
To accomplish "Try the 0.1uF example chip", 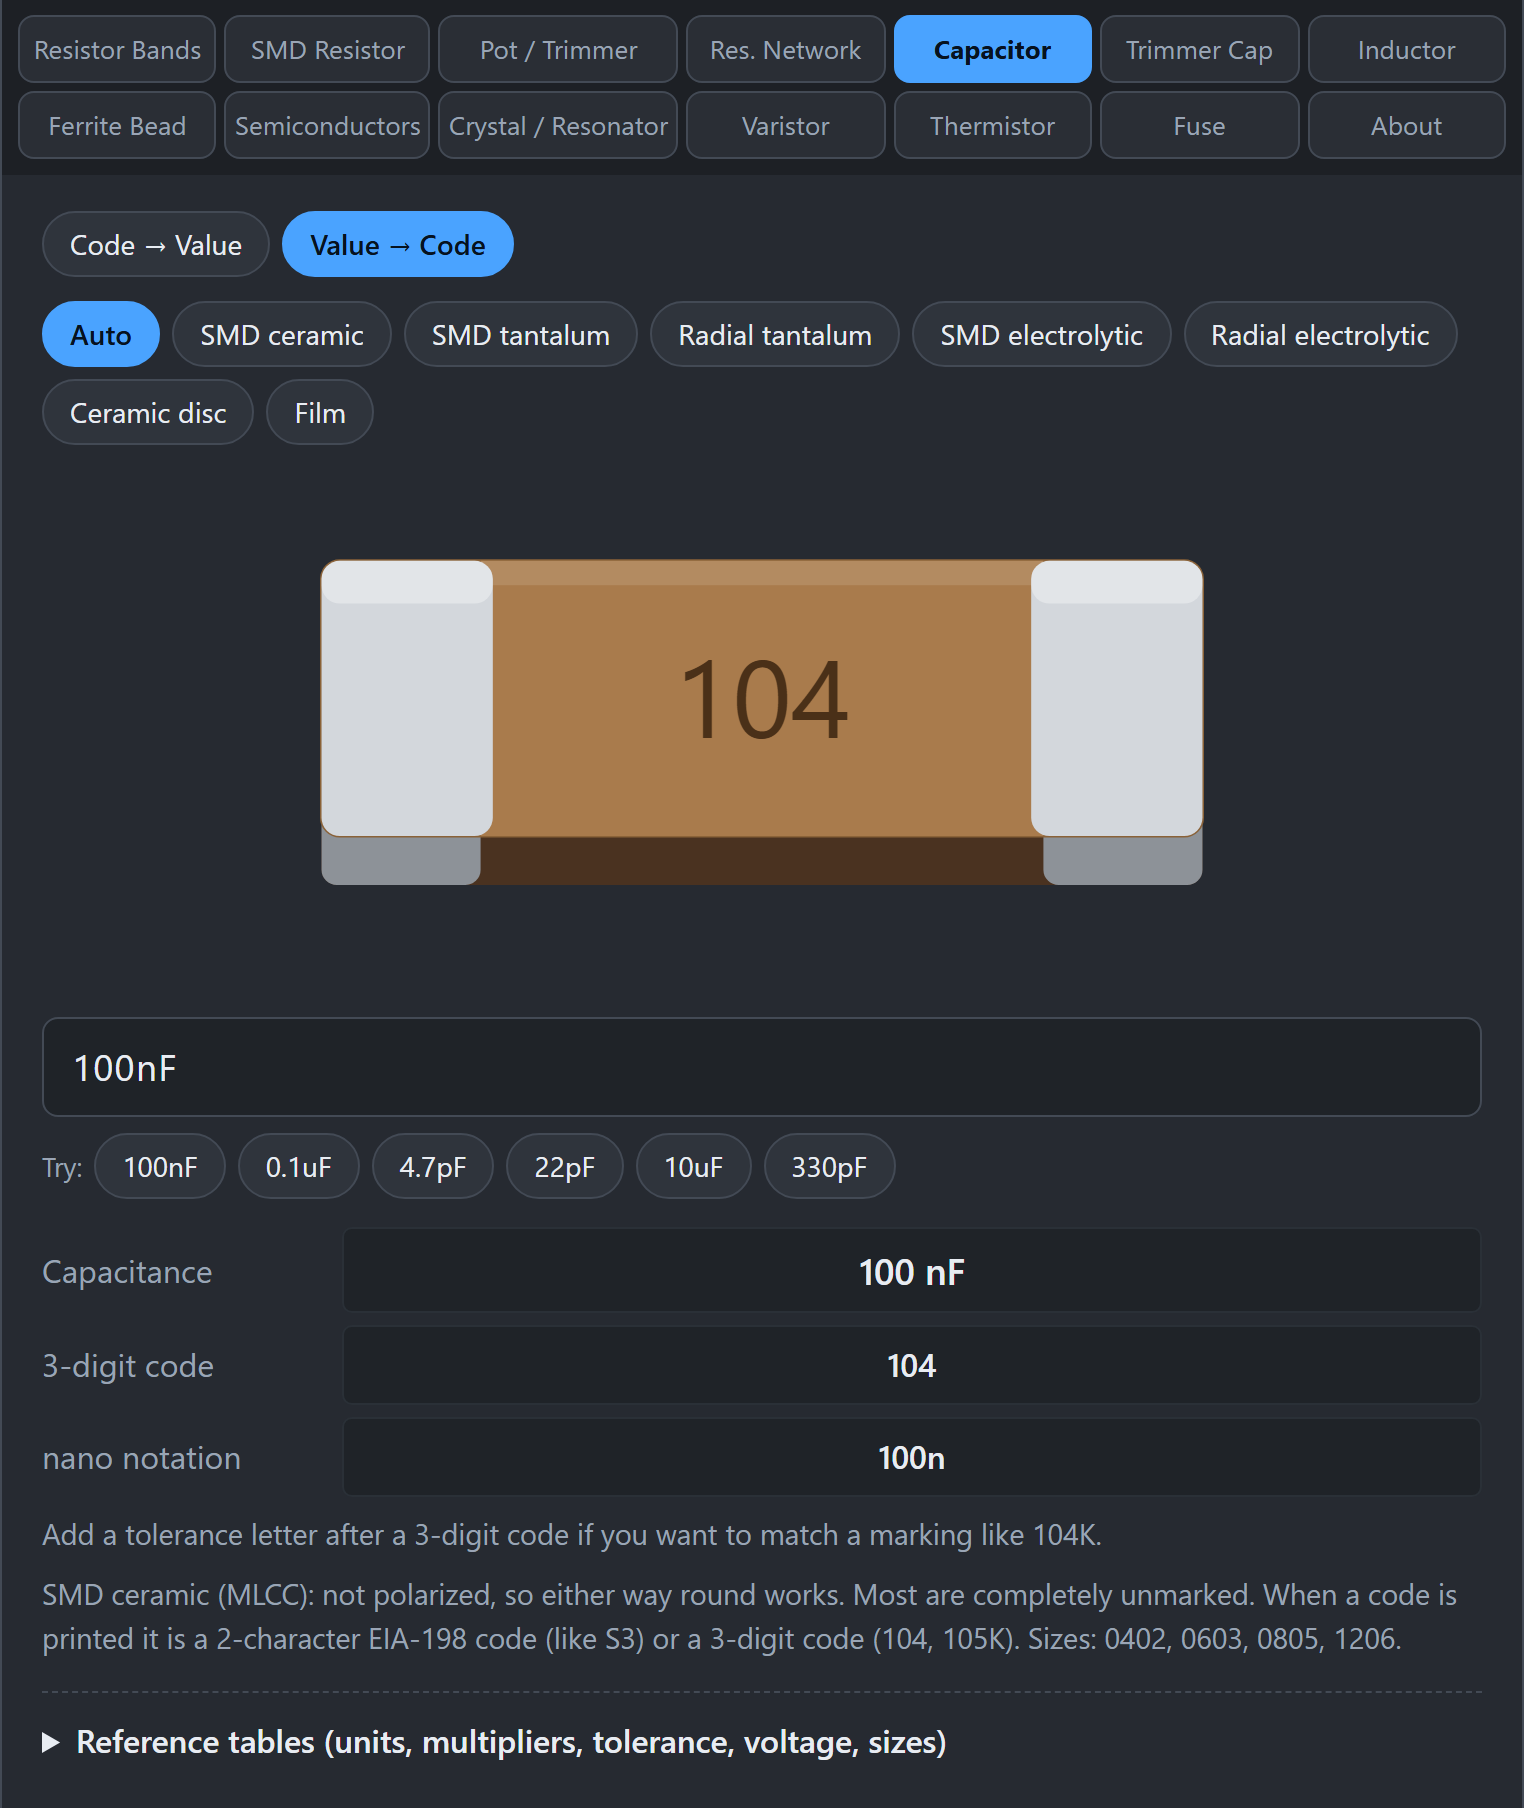I will coord(299,1166).
